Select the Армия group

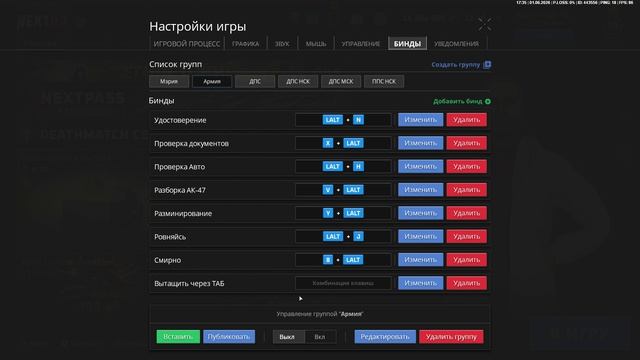click(x=212, y=81)
